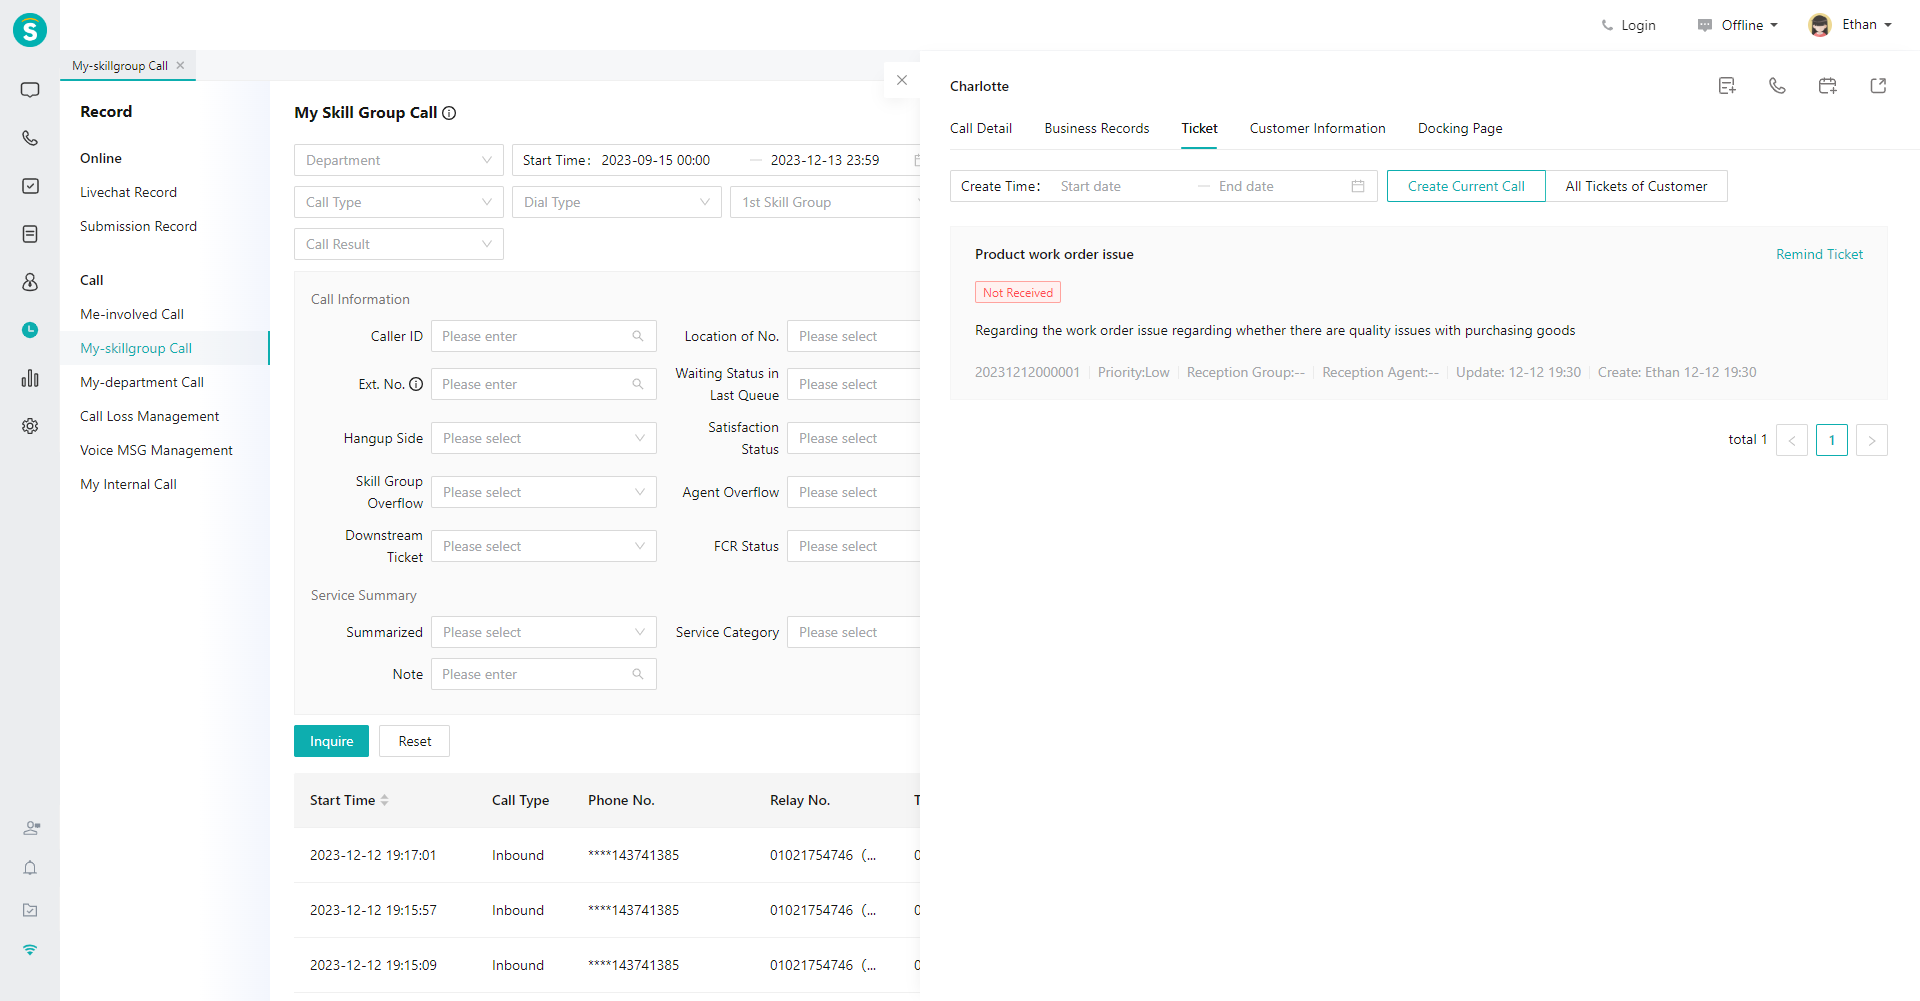Image resolution: width=1920 pixels, height=1001 pixels.
Task: Open the Skill Group Overflow dropdown
Action: point(544,492)
